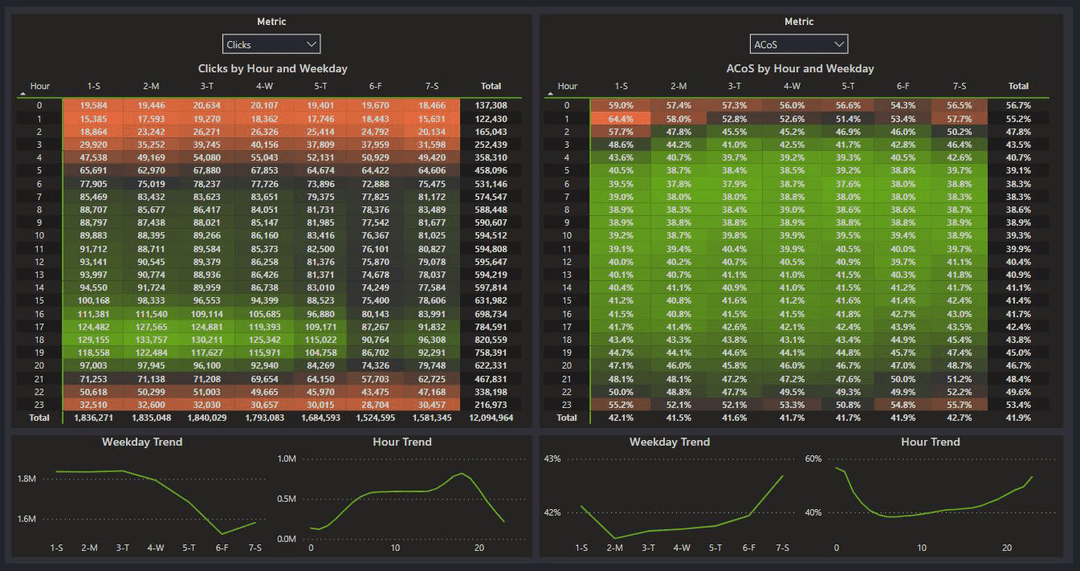
Task: Open the Clicks metric dropdown
Action: tap(271, 44)
